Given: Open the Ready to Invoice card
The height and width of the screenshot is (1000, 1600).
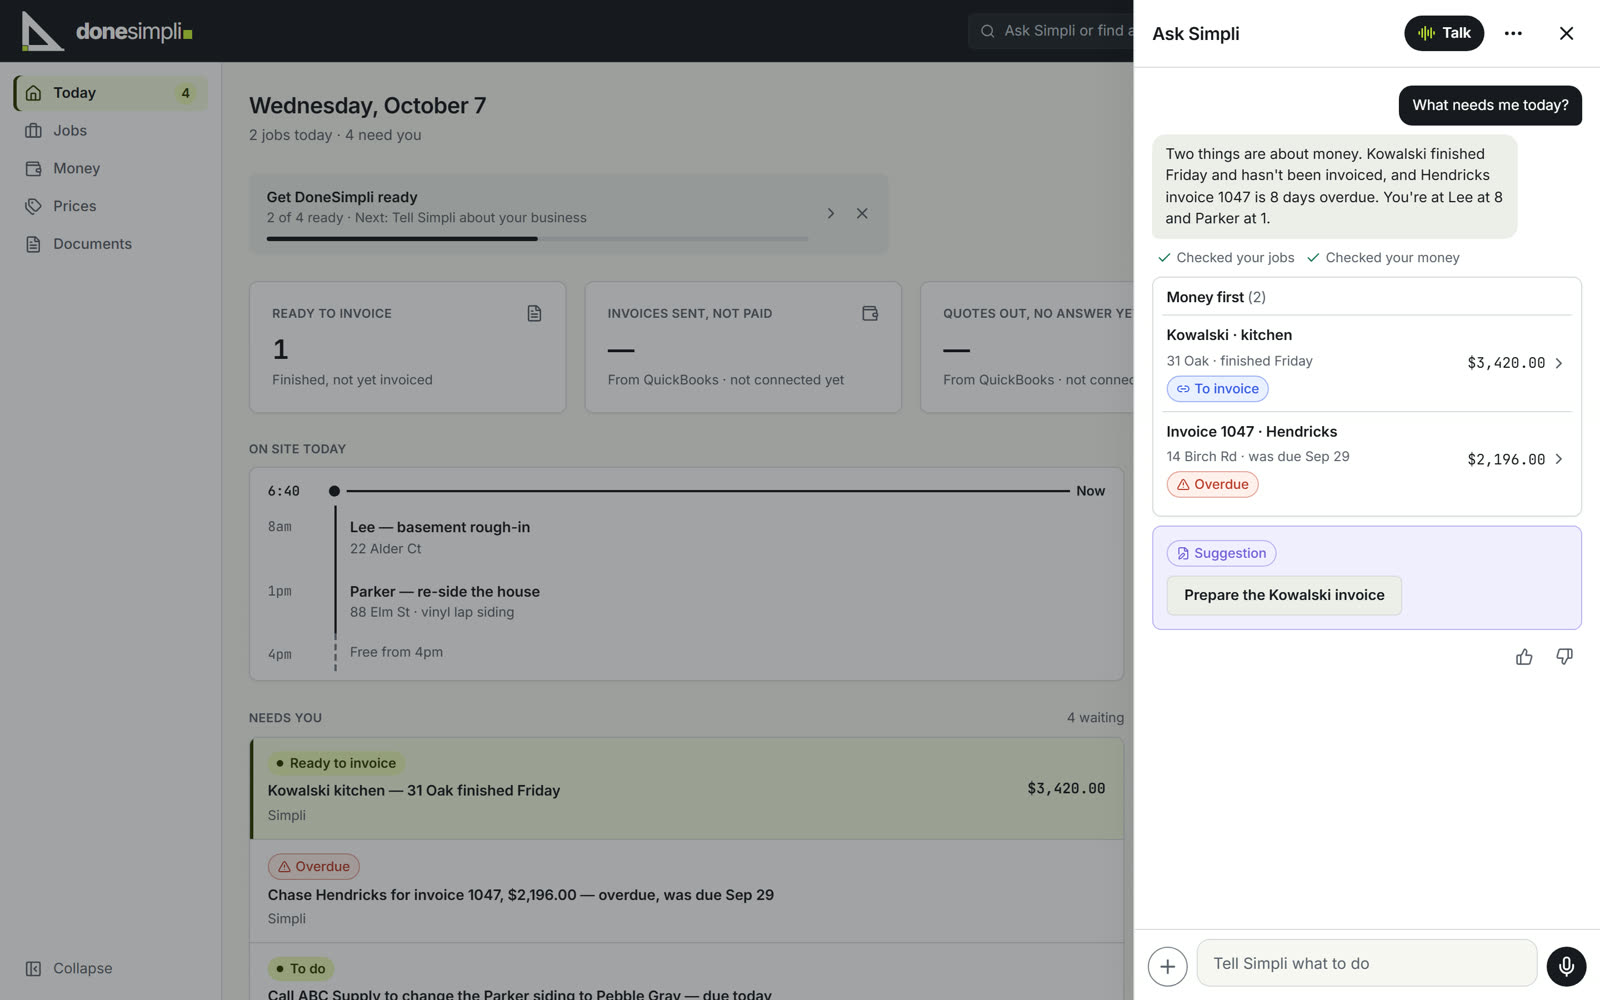Looking at the screenshot, I should 407,347.
